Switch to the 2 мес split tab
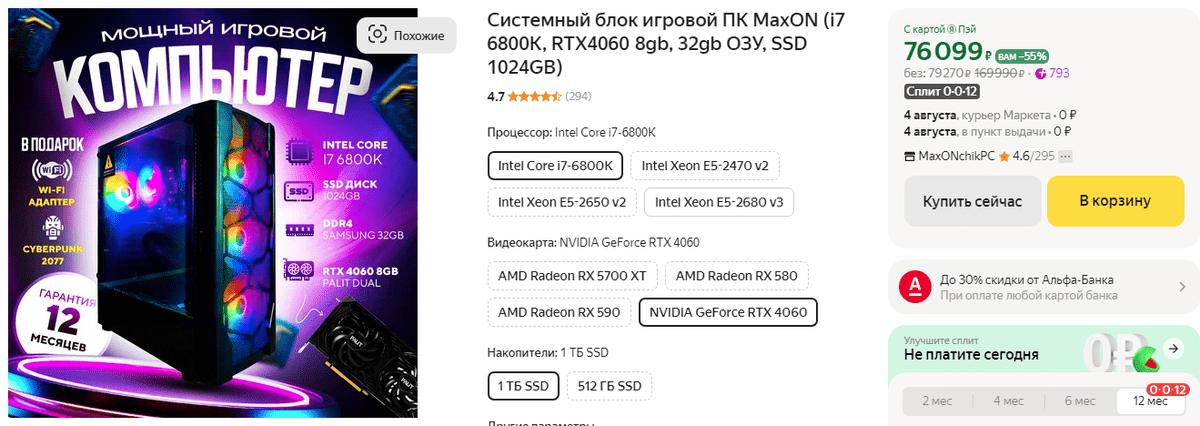Screen dimensions: 1200x426 (x=938, y=401)
